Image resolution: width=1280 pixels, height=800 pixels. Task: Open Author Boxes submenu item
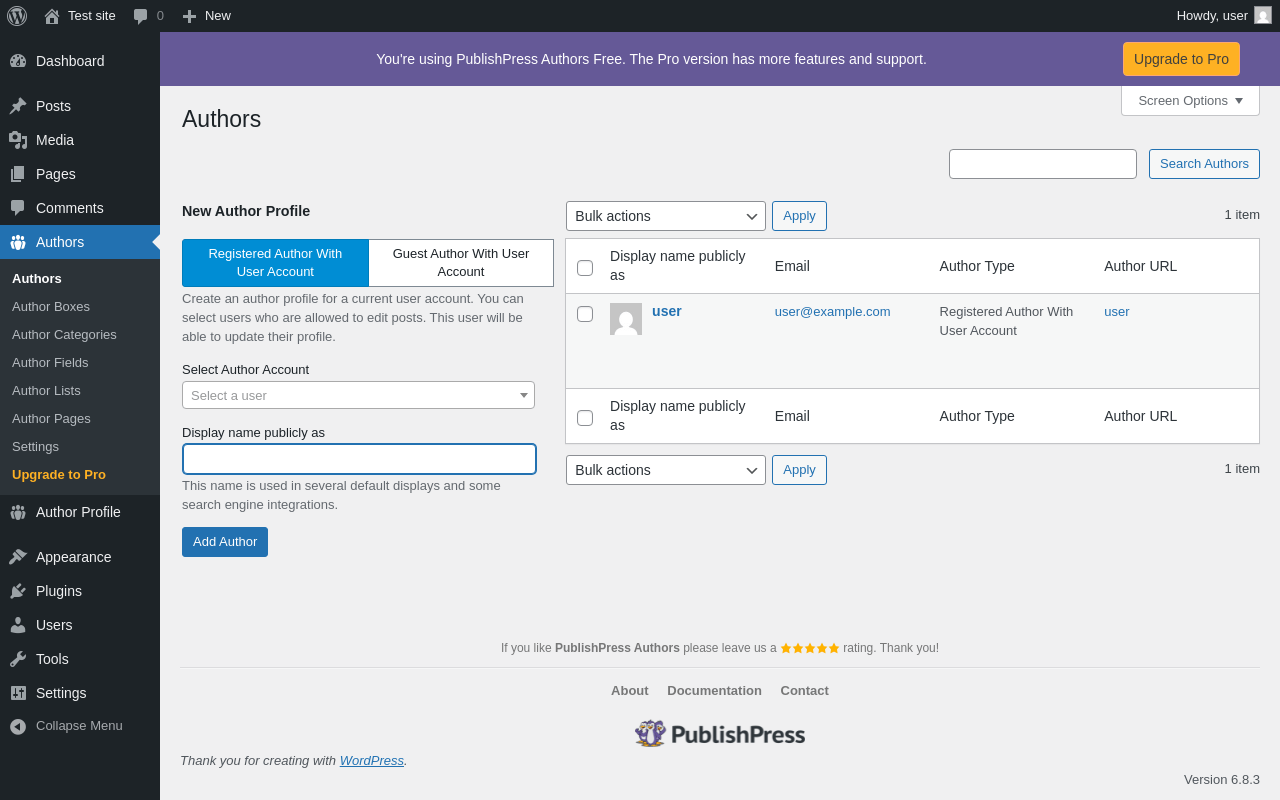pyautogui.click(x=51, y=306)
